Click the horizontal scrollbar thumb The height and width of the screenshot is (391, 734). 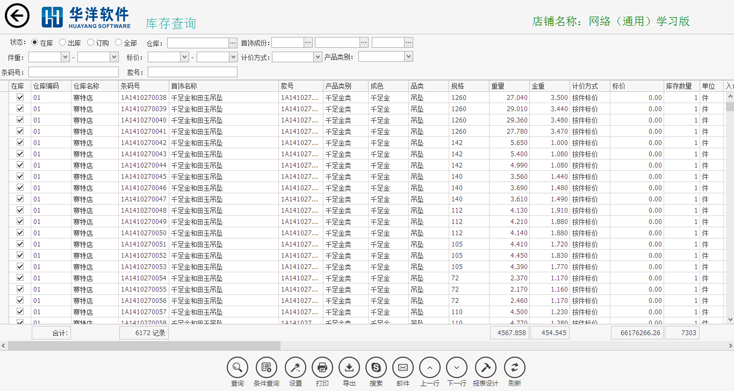144,346
